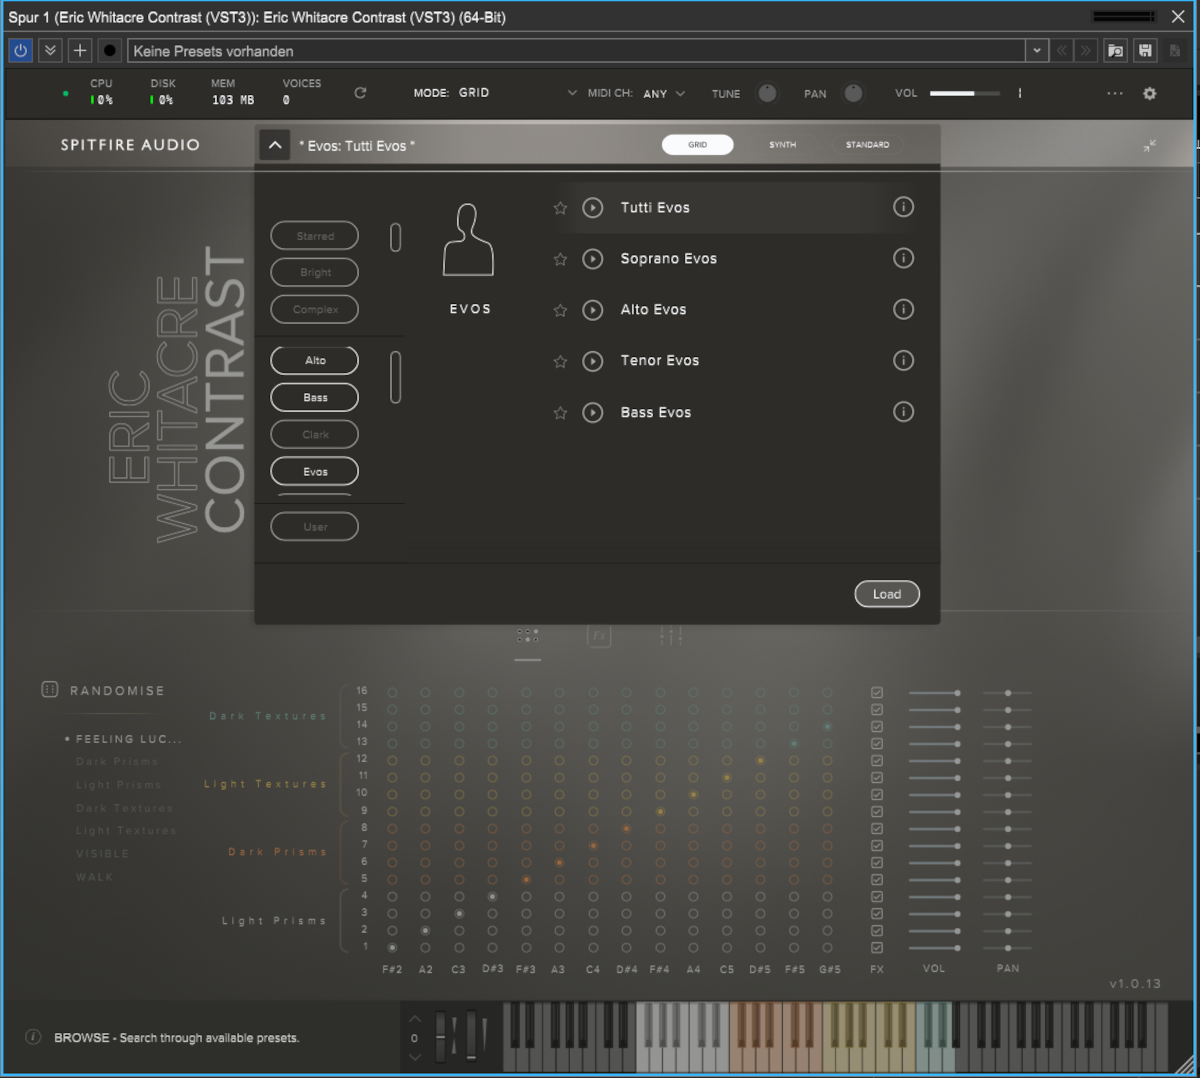
Task: Show info for Tutti Evos
Action: coord(903,207)
